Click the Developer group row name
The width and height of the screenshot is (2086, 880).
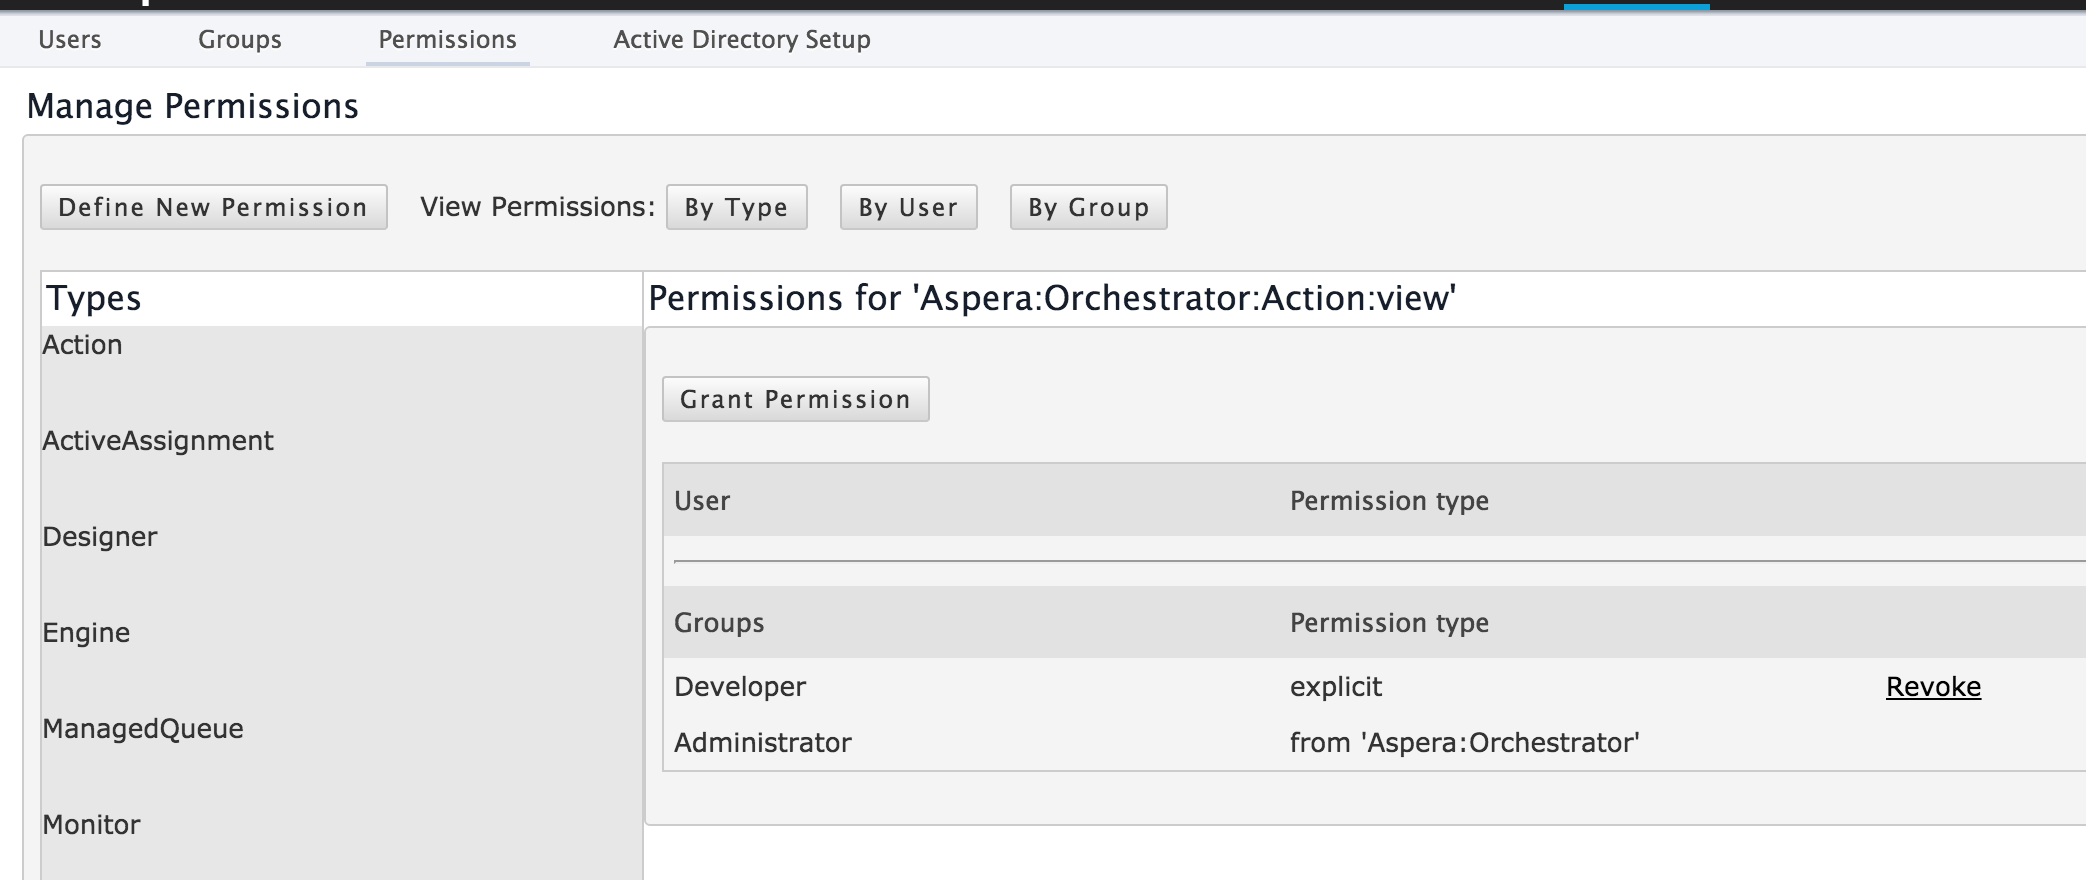740,687
